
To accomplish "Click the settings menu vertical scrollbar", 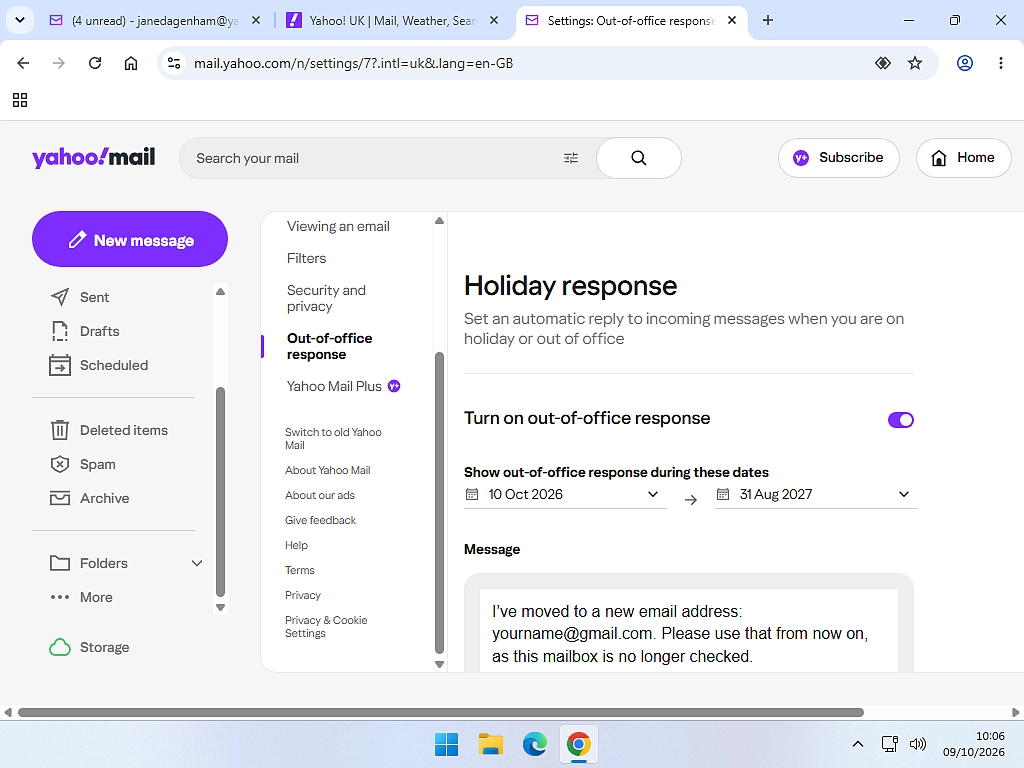I will [440, 503].
